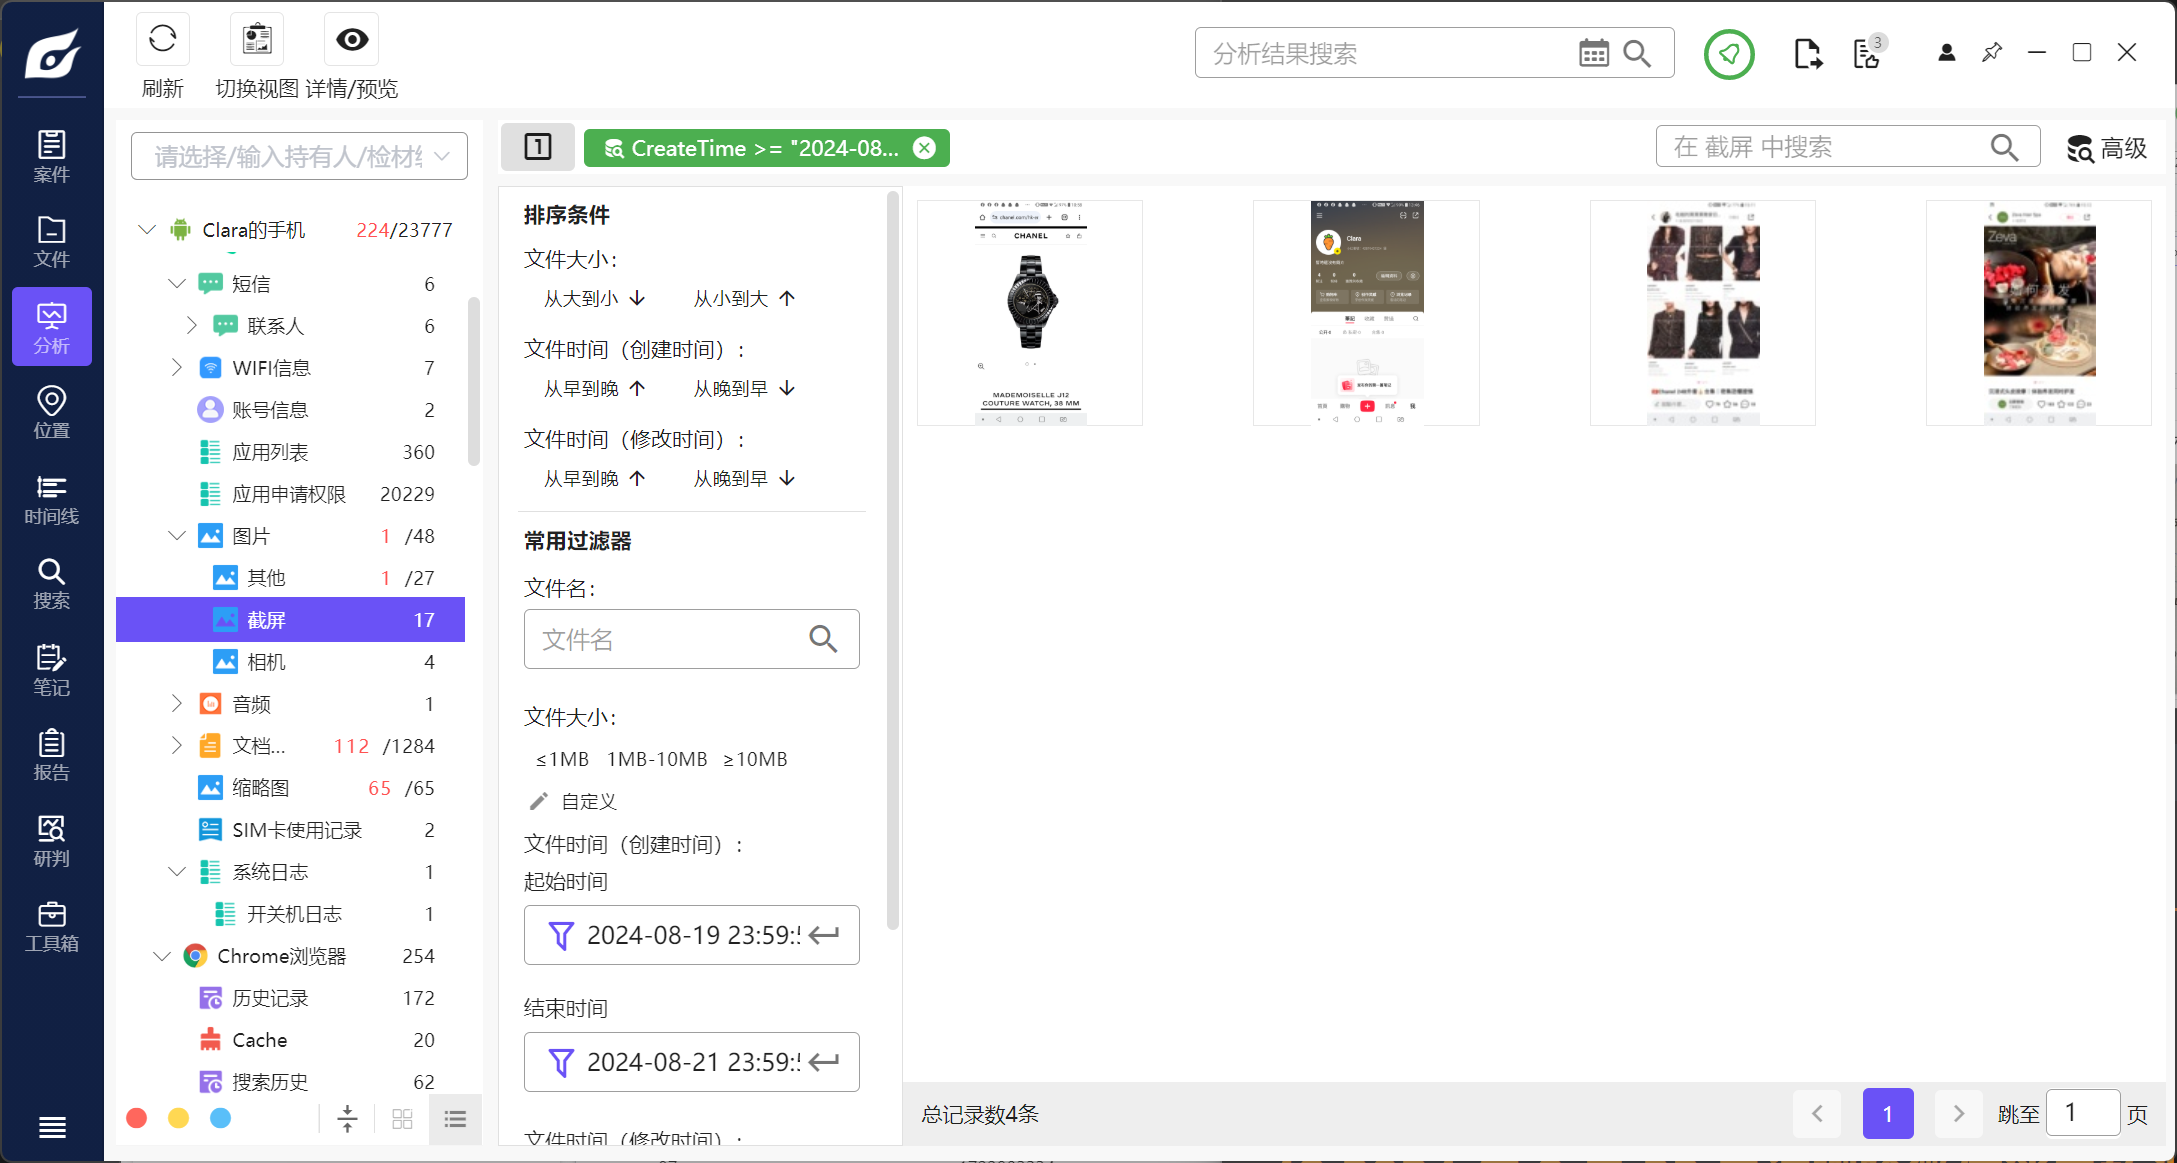Image resolution: width=2177 pixels, height=1163 pixels.
Task: Click the green shield status icon
Action: [1729, 54]
